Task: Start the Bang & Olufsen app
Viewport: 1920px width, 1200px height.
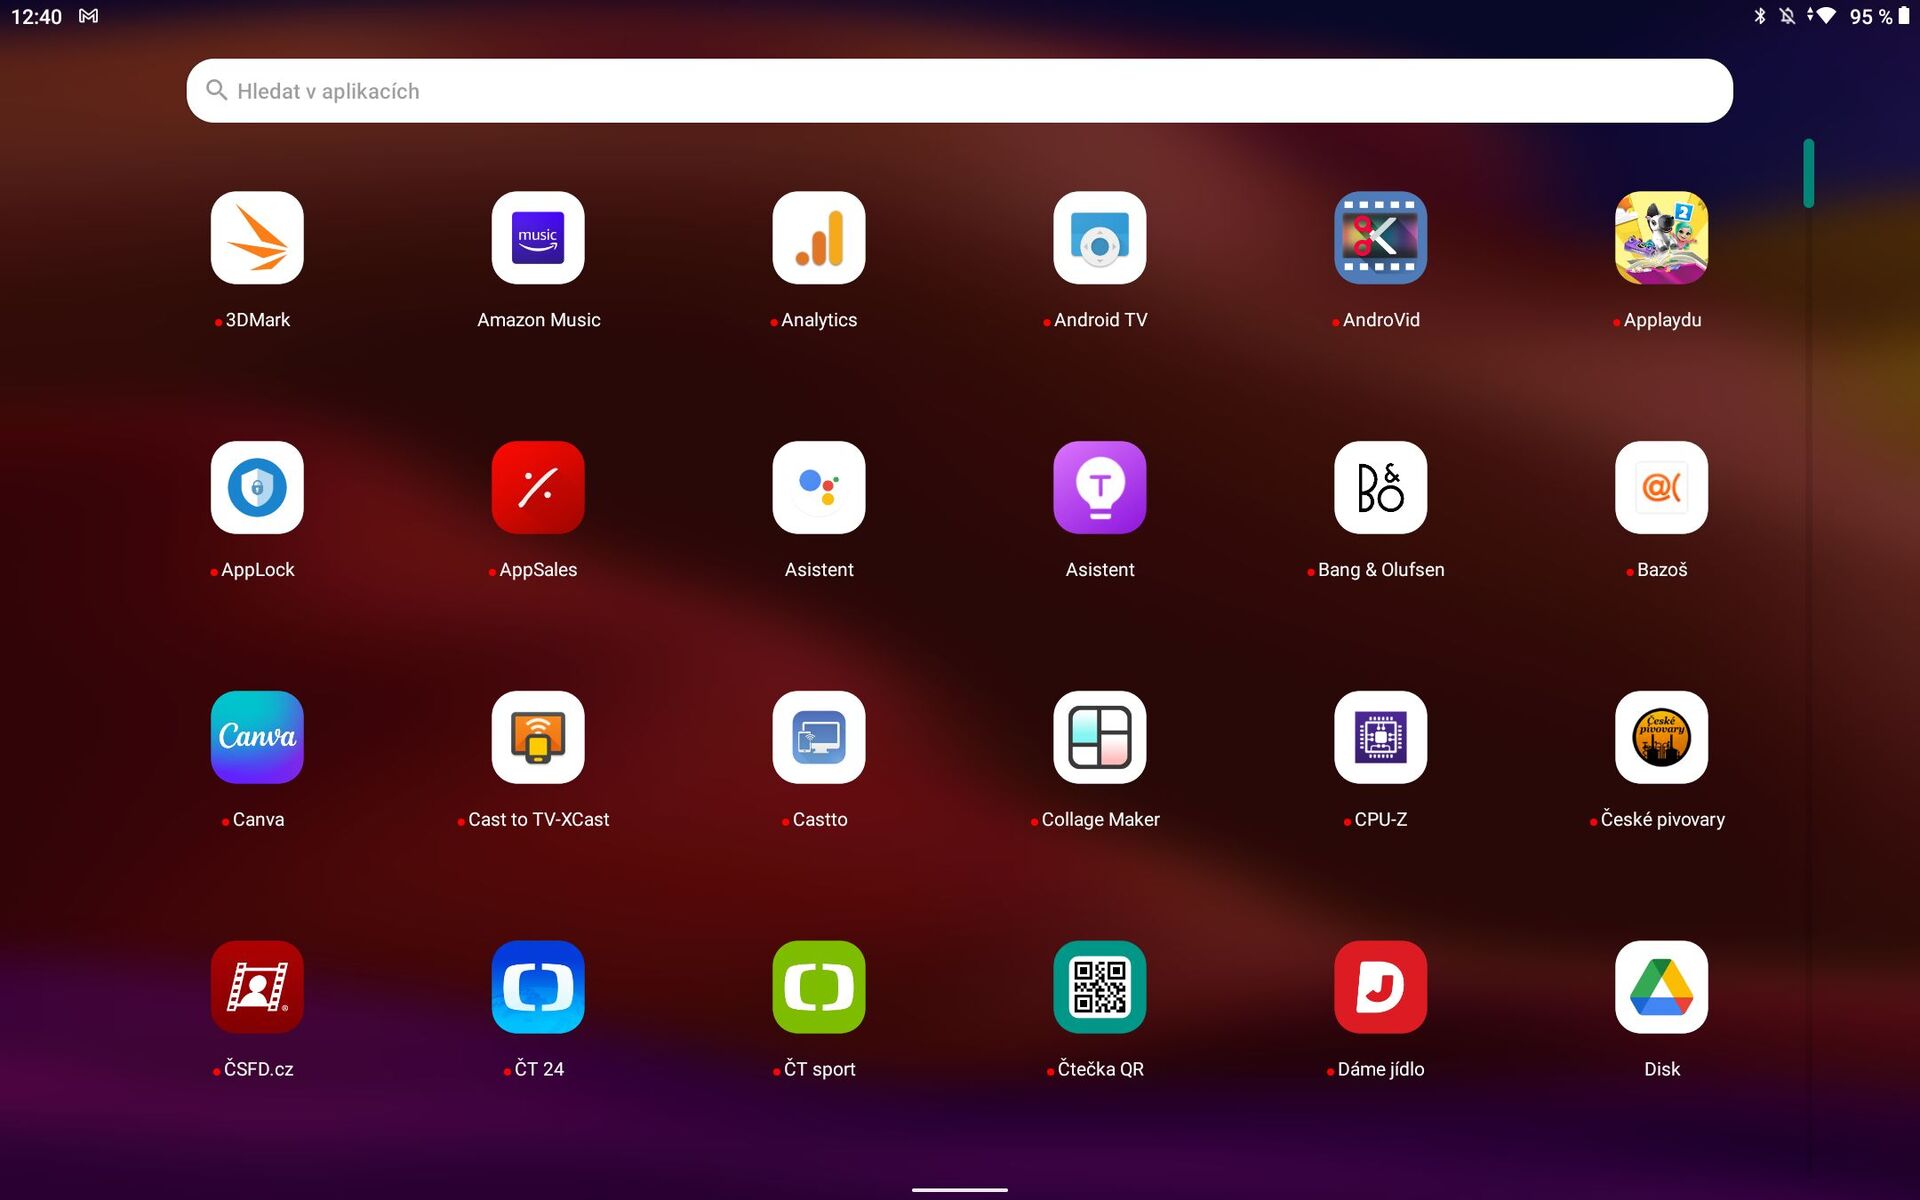Action: (1380, 488)
